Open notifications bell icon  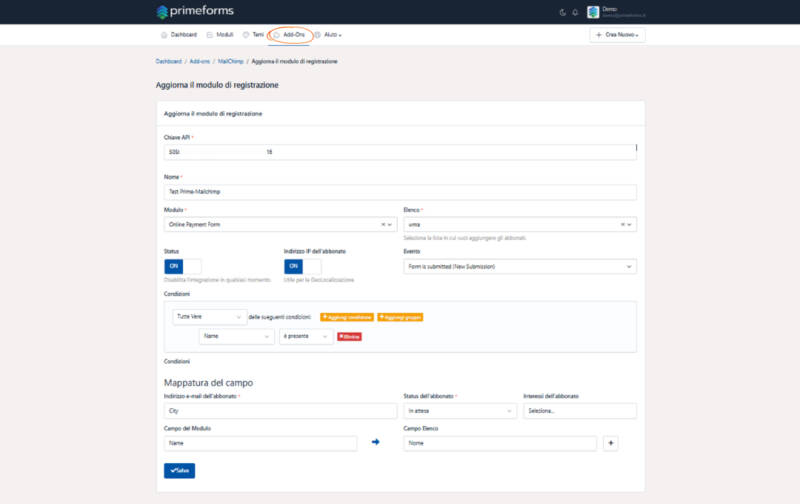[x=575, y=12]
